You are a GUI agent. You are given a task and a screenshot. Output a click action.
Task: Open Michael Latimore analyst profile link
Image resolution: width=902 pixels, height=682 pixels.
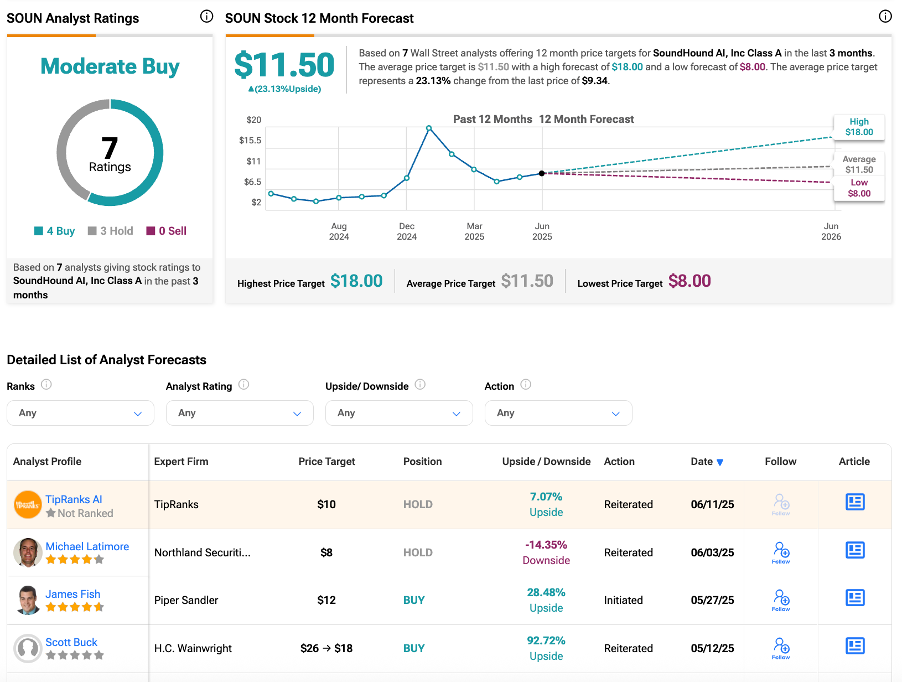point(87,546)
